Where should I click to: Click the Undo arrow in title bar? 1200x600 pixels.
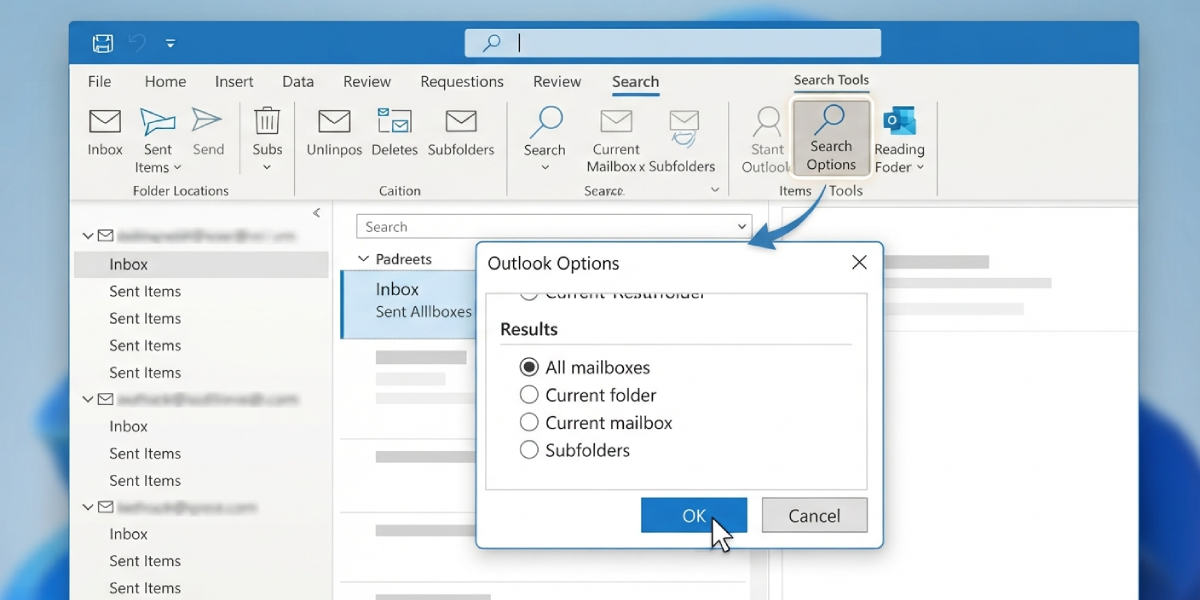click(x=137, y=43)
